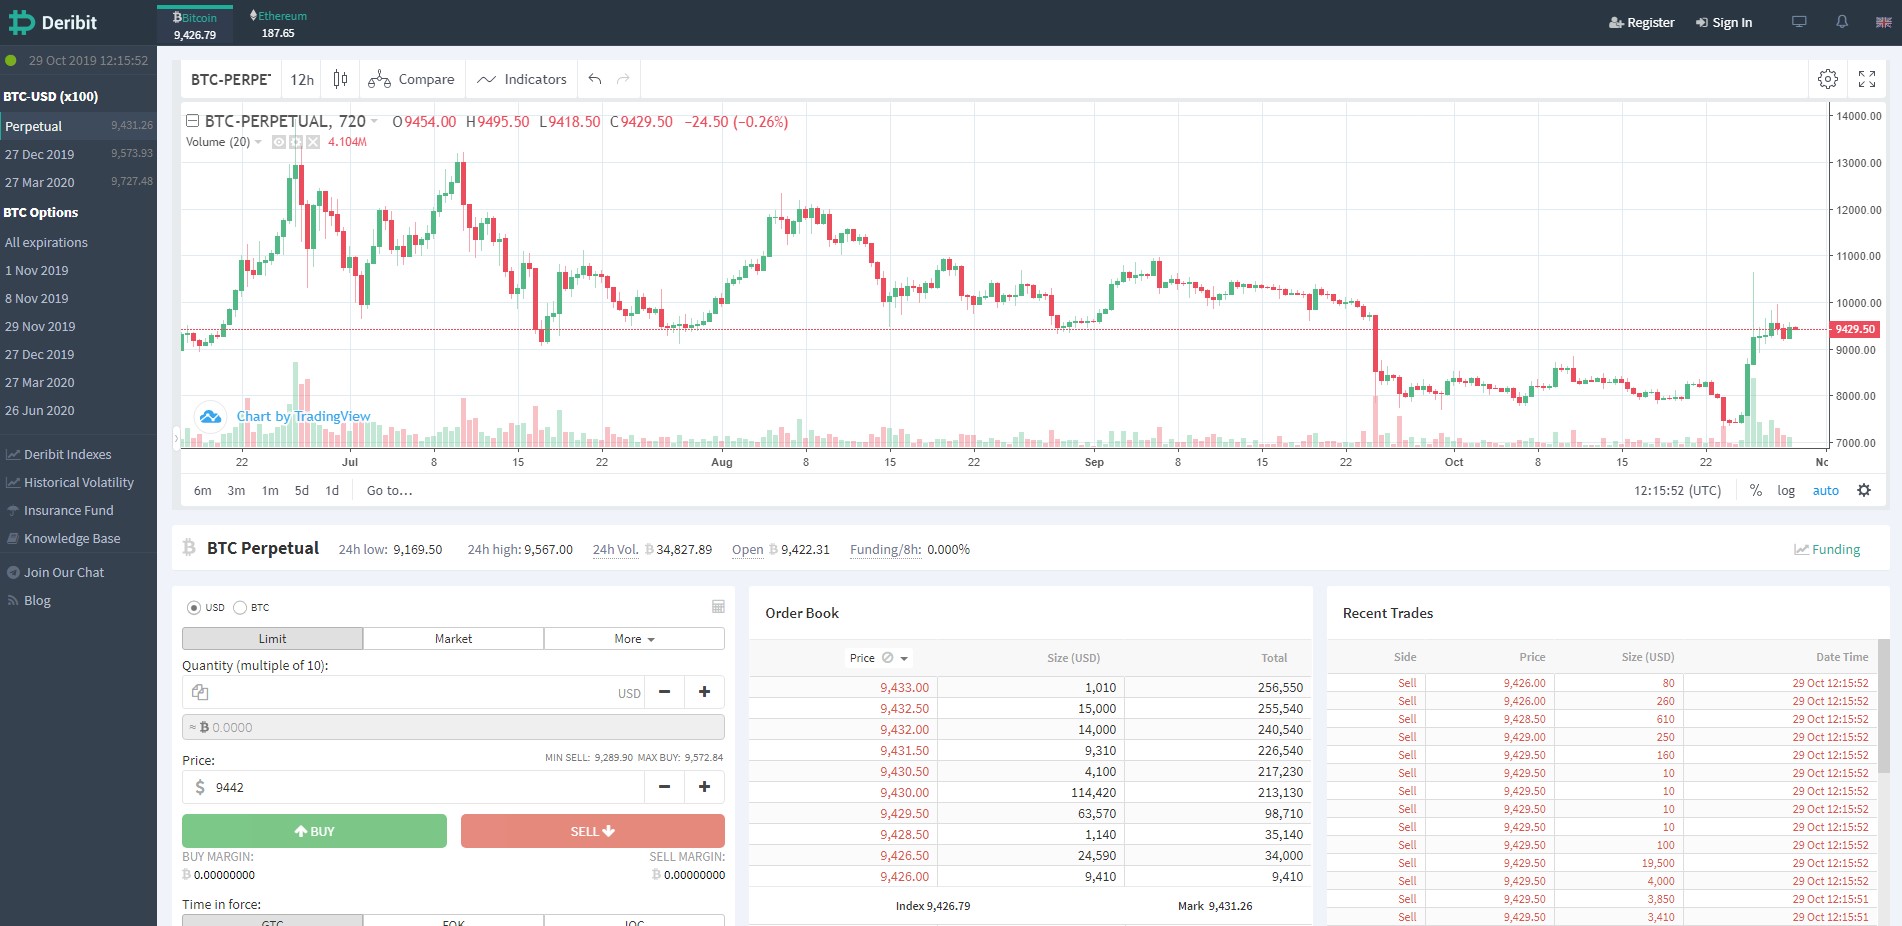Viewport: 1902px width, 926px height.
Task: Open the Chart by TradingView link
Action: tap(304, 416)
